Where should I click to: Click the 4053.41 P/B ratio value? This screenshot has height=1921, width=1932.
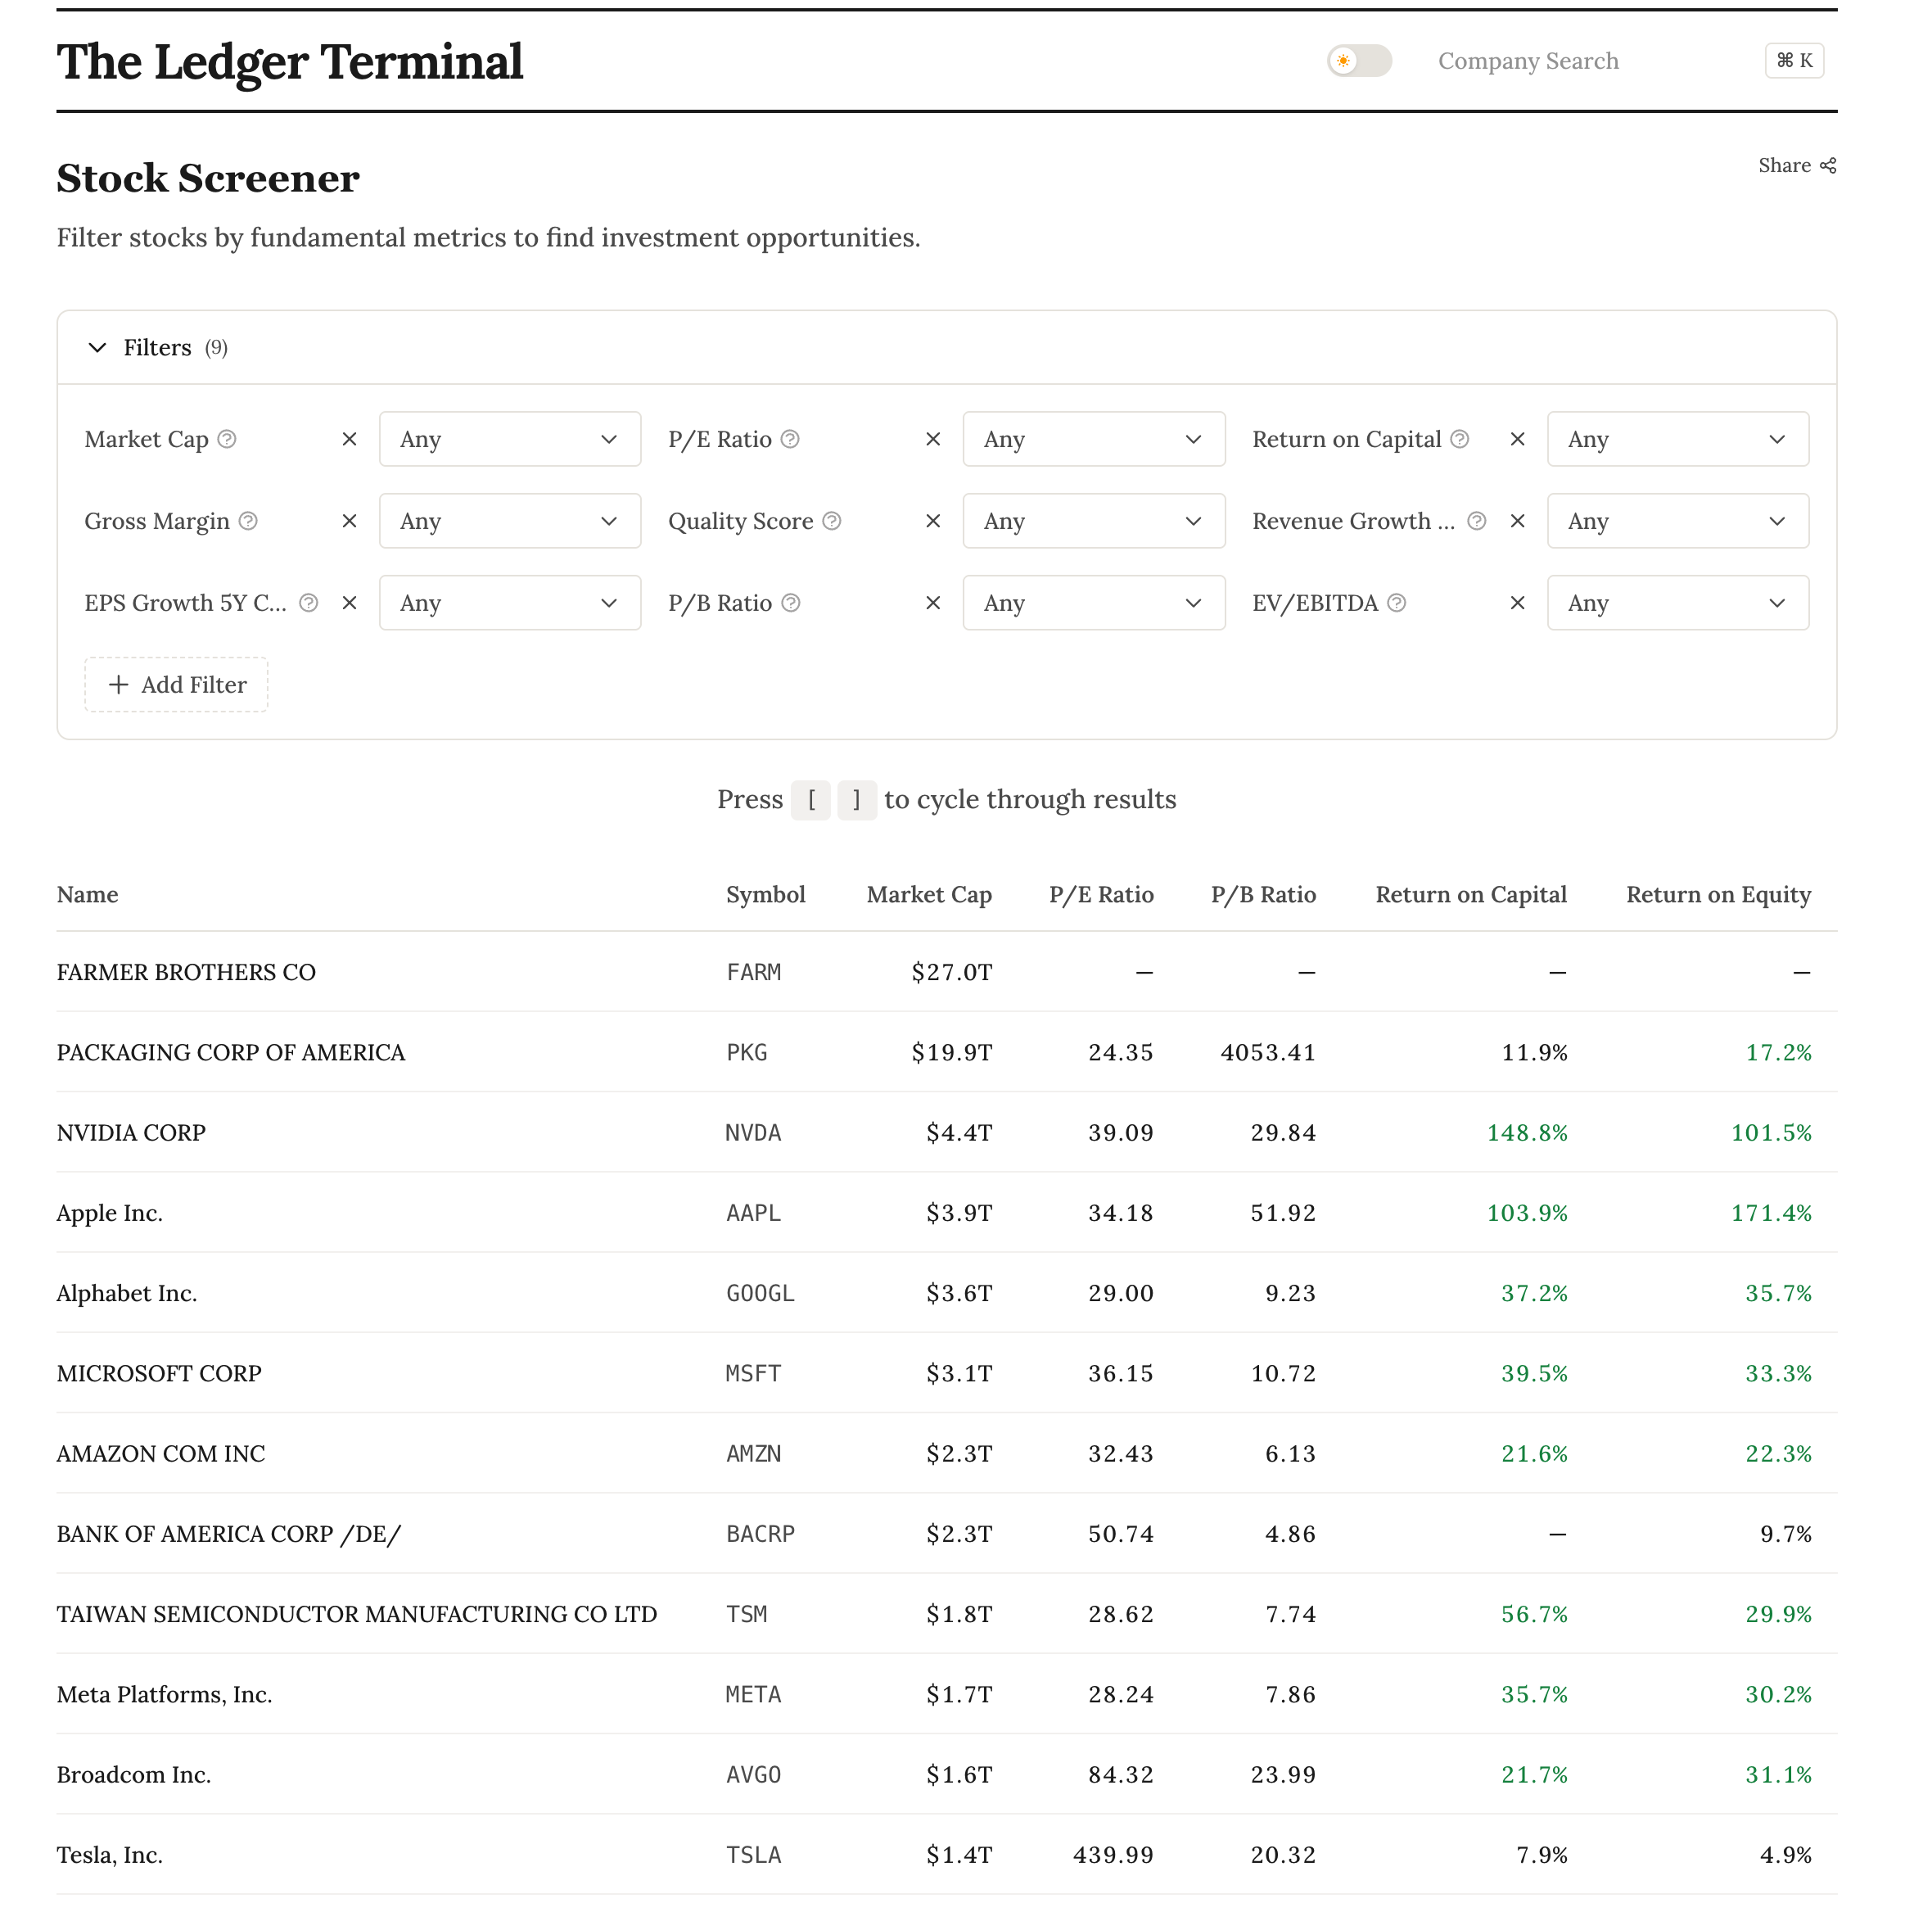(x=1268, y=1052)
